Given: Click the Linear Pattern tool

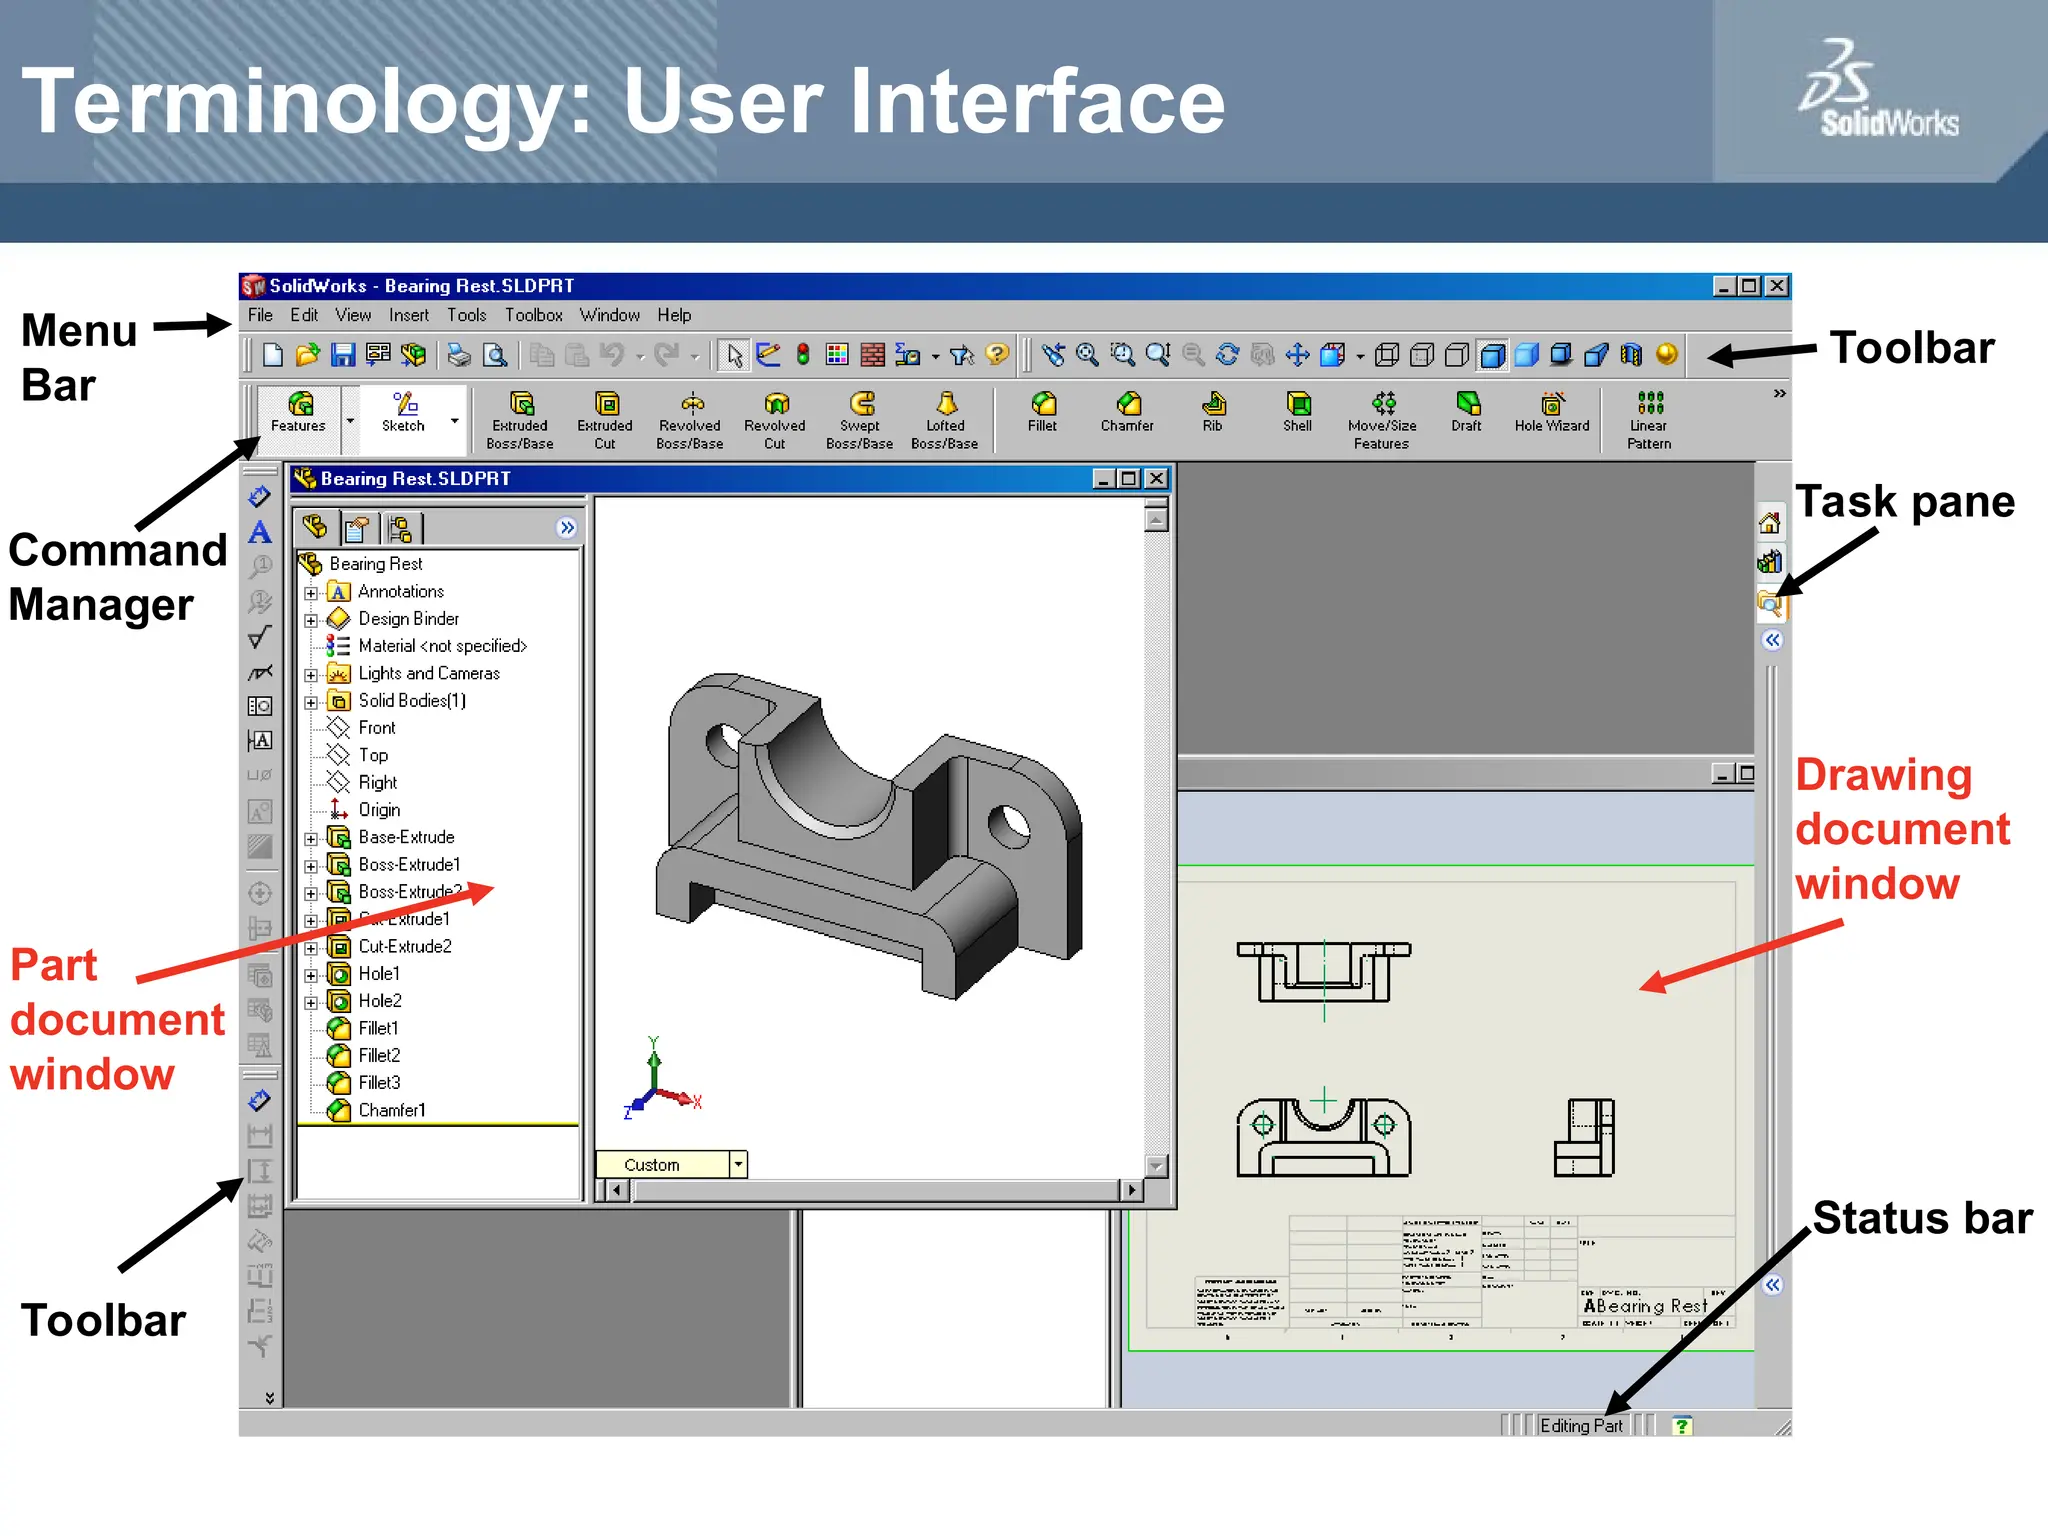Looking at the screenshot, I should 1649,420.
